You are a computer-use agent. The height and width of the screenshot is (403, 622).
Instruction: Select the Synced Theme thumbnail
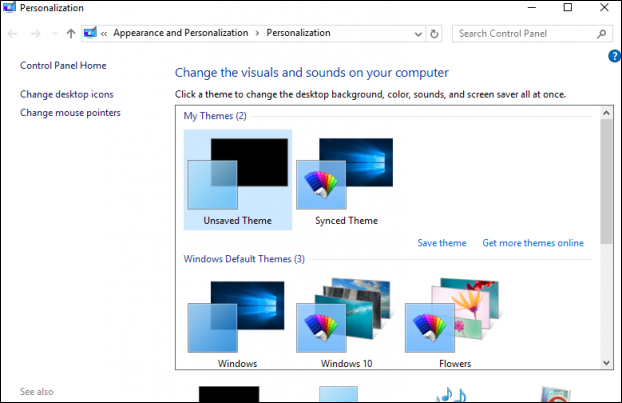tap(346, 180)
